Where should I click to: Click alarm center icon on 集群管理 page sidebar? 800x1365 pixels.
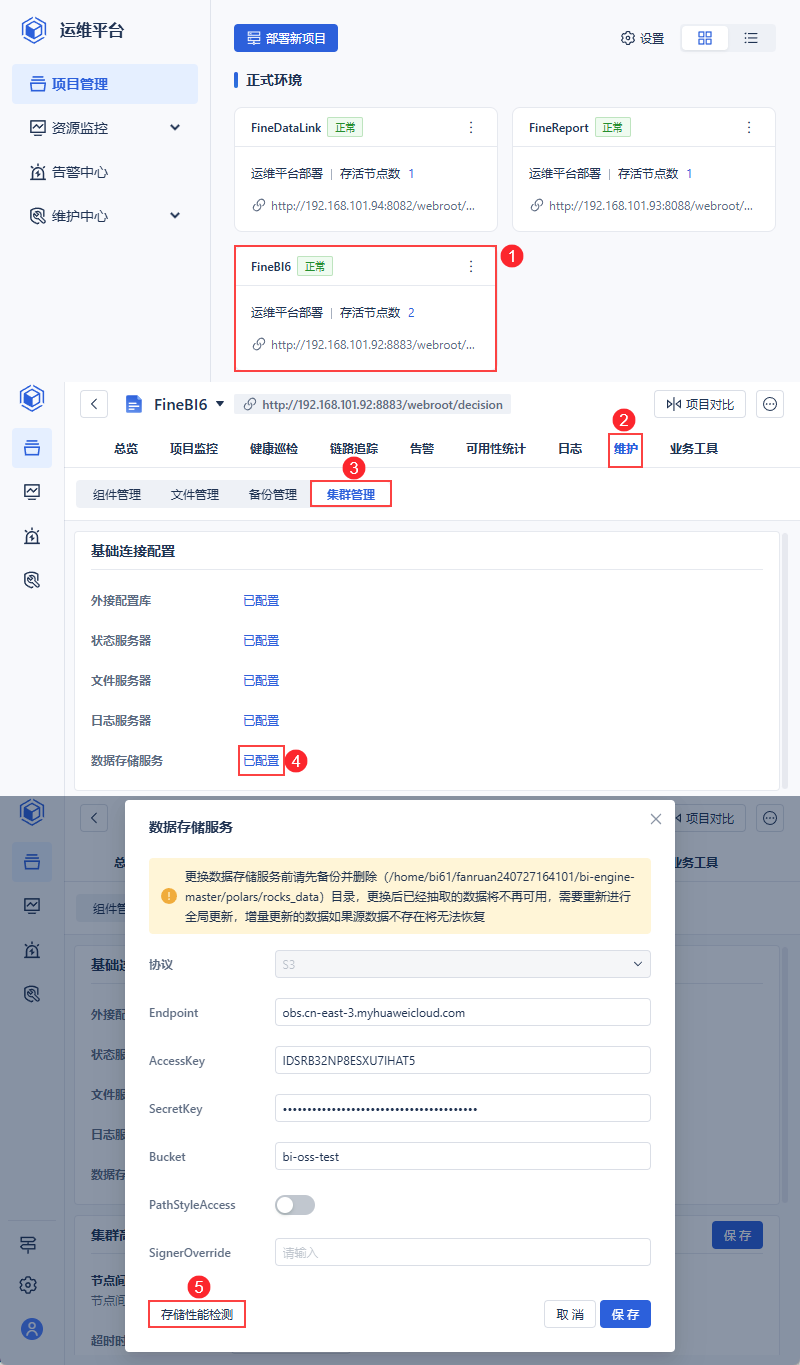[x=32, y=536]
